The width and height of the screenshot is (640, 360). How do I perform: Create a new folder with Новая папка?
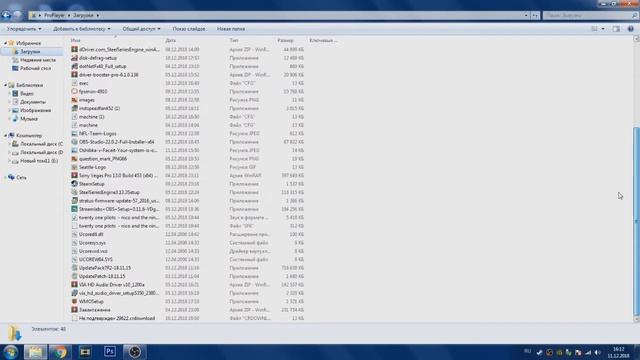coord(231,29)
